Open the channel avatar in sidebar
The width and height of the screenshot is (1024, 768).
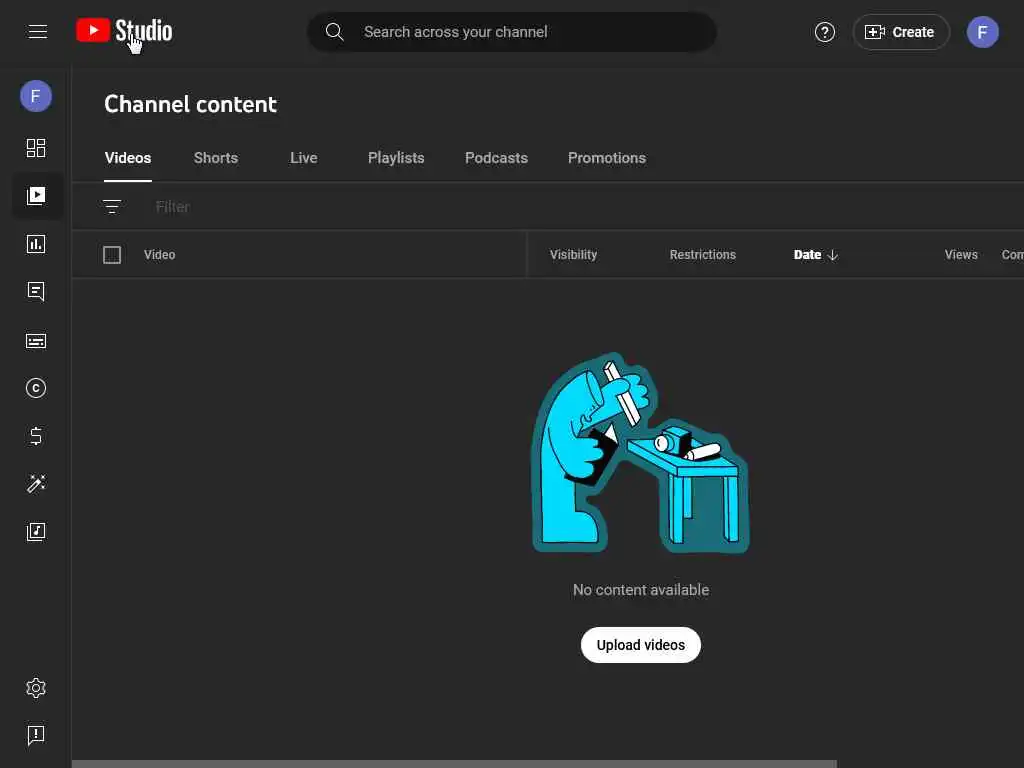click(x=36, y=96)
